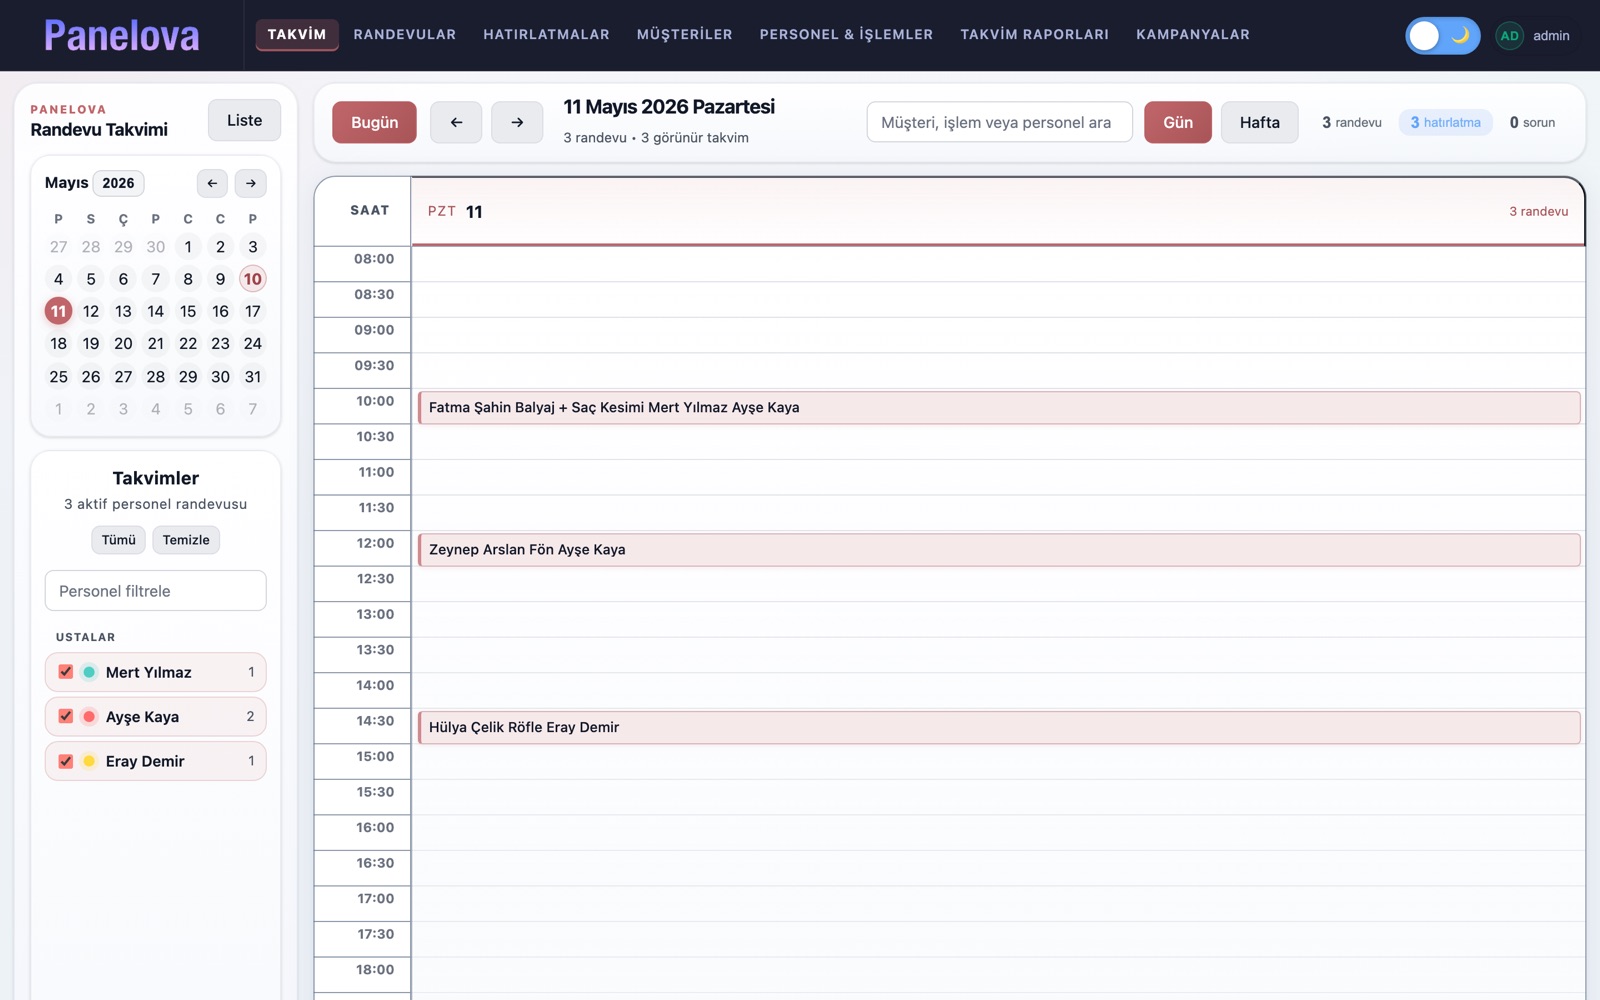This screenshot has width=1600, height=1000.
Task: Open Hülya Çelik Röfle appointment
Action: coord(999,727)
